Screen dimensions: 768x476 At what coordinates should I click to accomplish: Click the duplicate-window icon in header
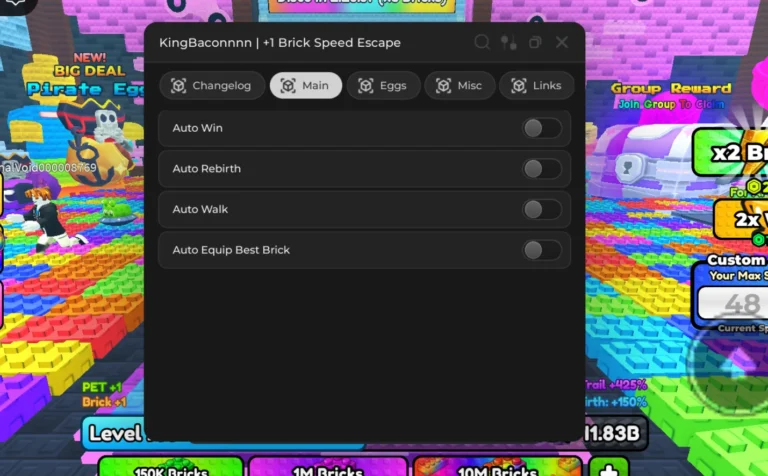535,42
